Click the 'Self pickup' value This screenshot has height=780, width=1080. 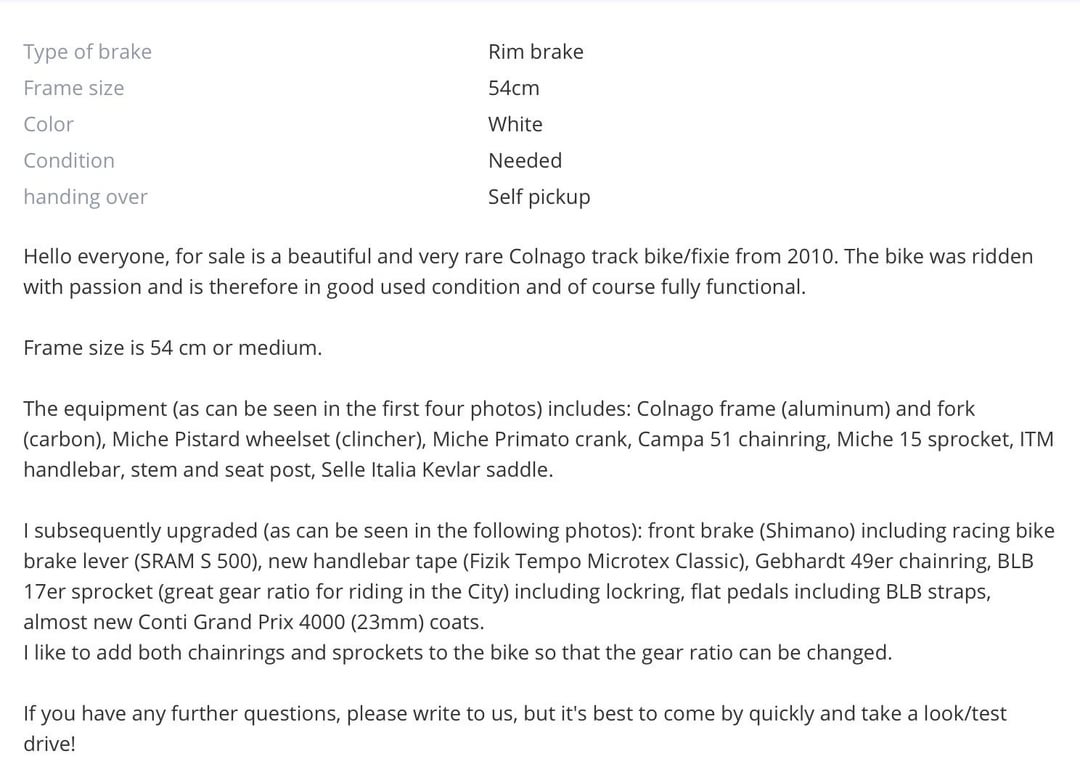(x=539, y=197)
